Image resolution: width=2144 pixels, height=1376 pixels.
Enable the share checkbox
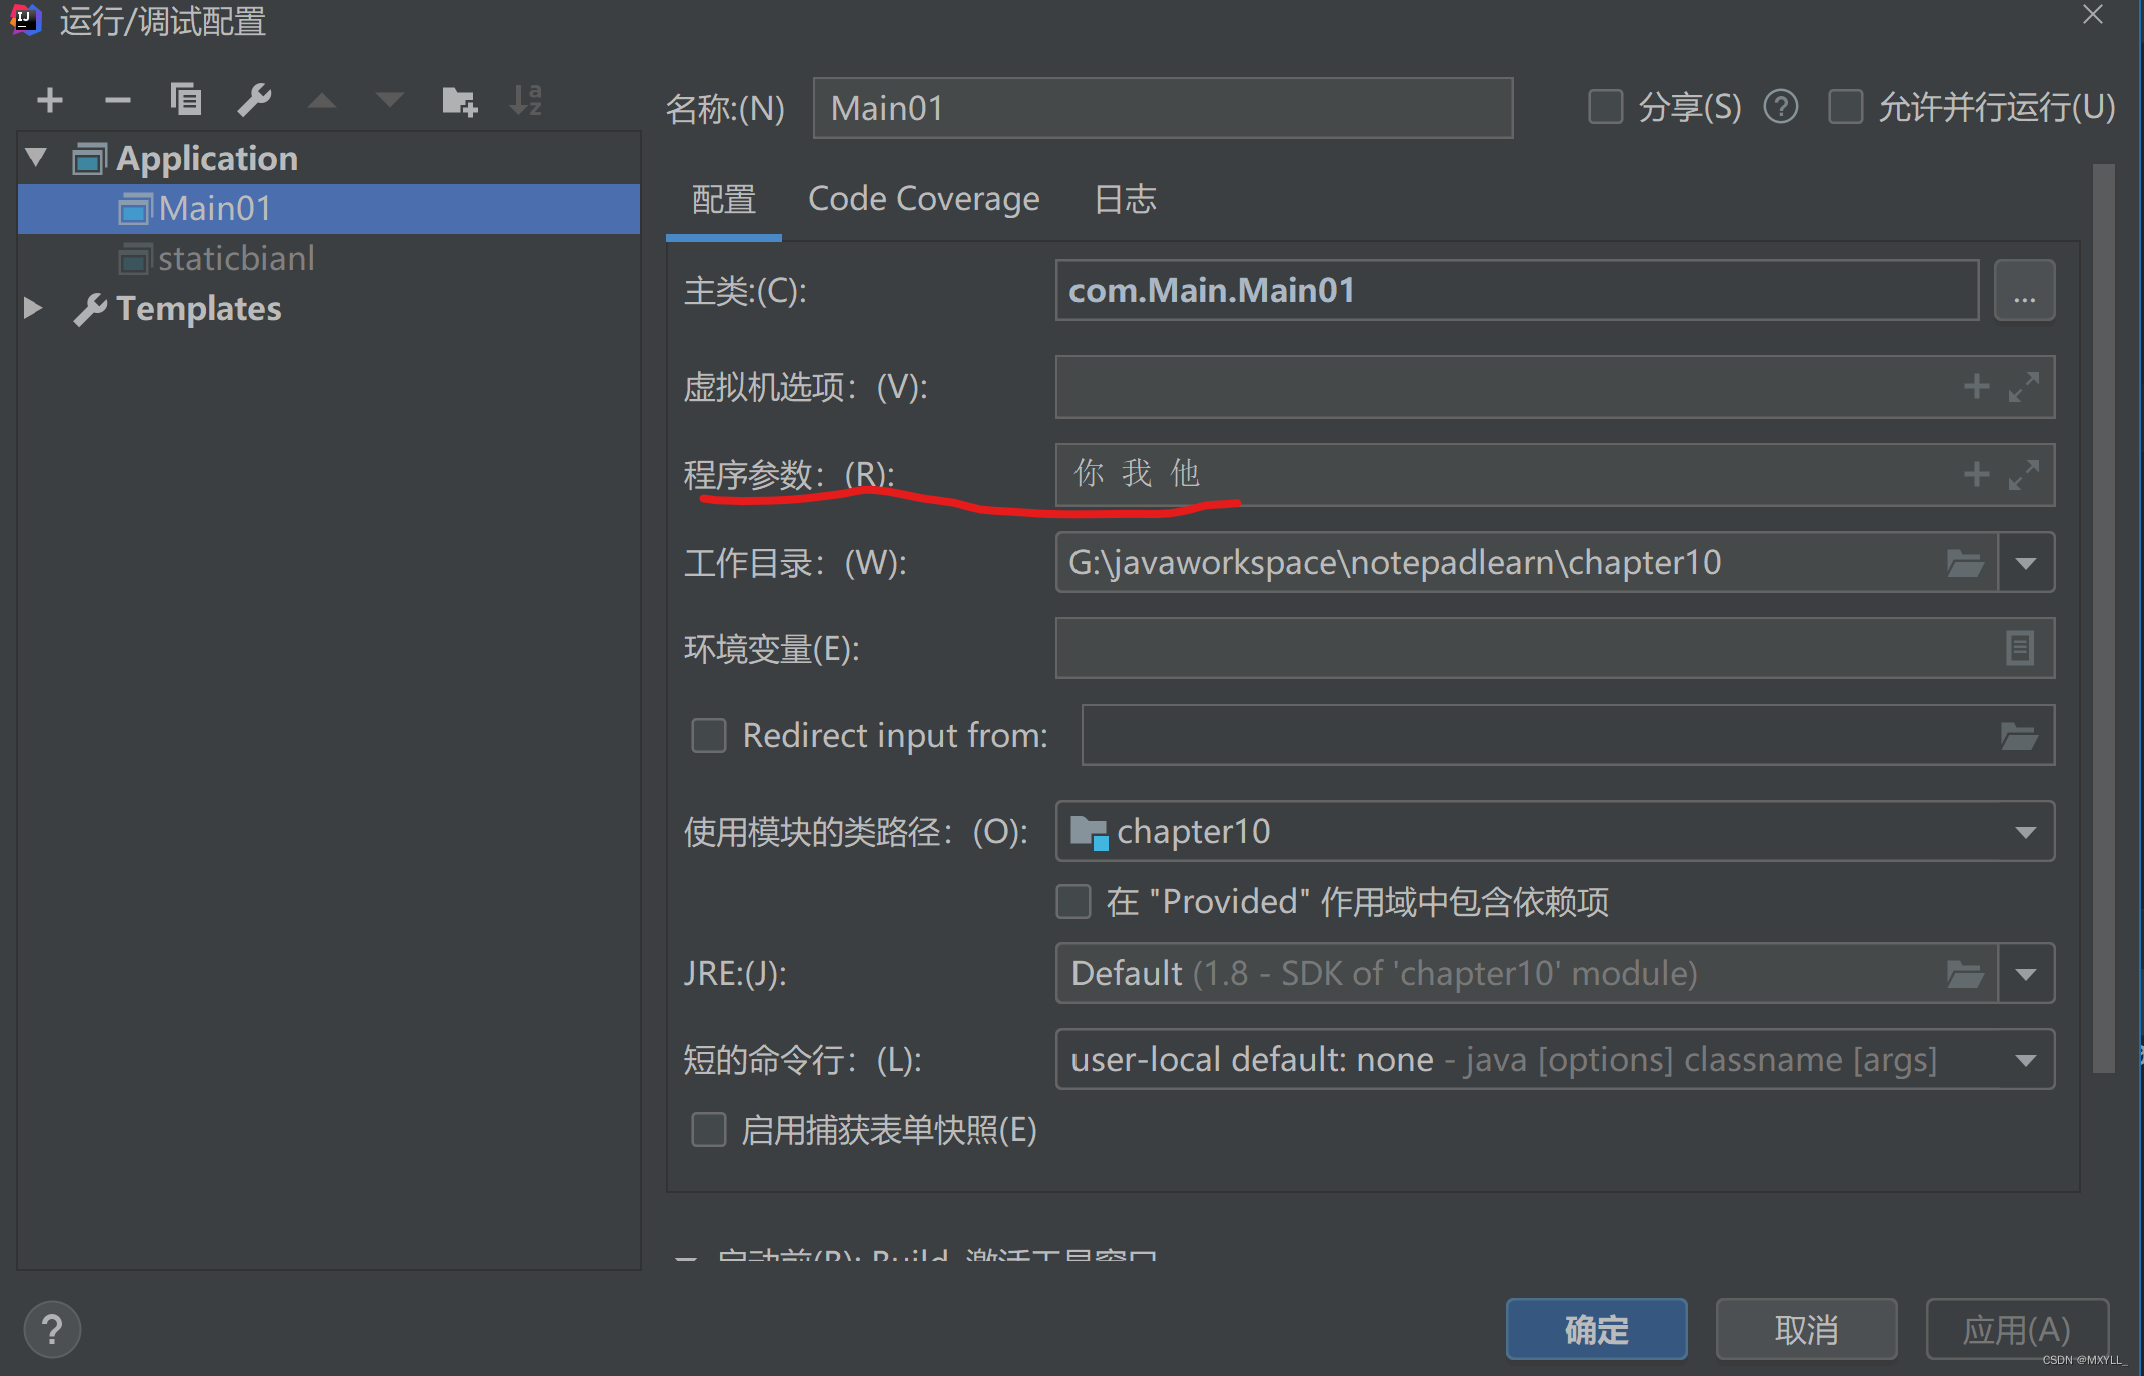click(x=1606, y=107)
